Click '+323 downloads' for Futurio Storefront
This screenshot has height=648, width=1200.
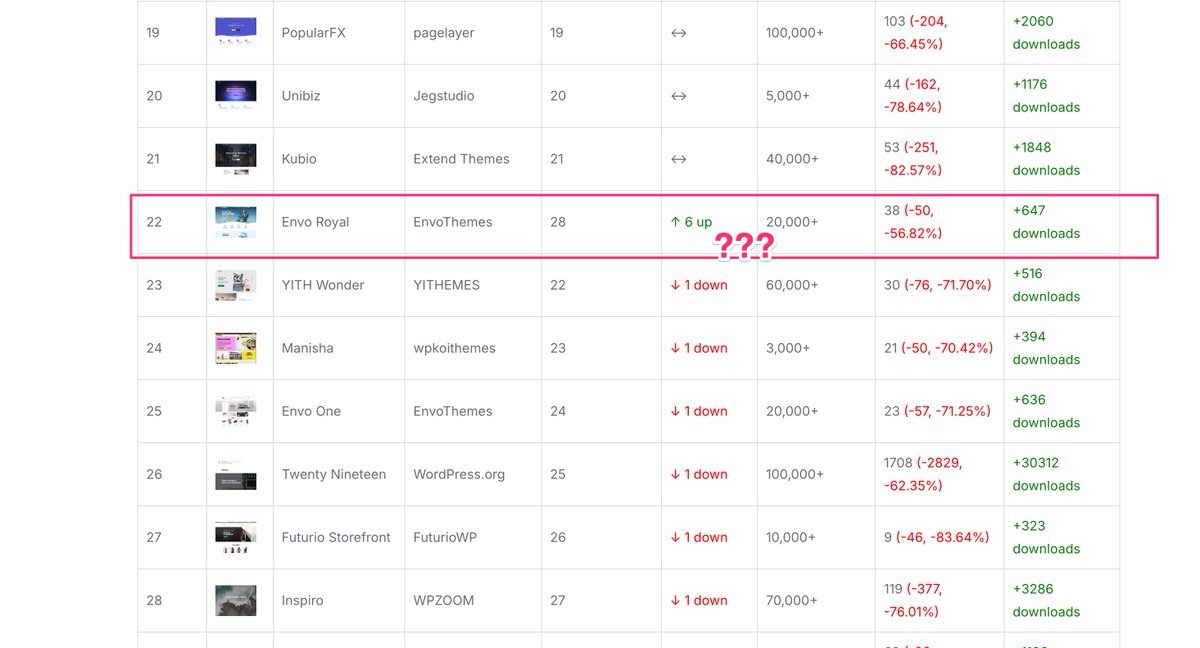[x=1046, y=537]
